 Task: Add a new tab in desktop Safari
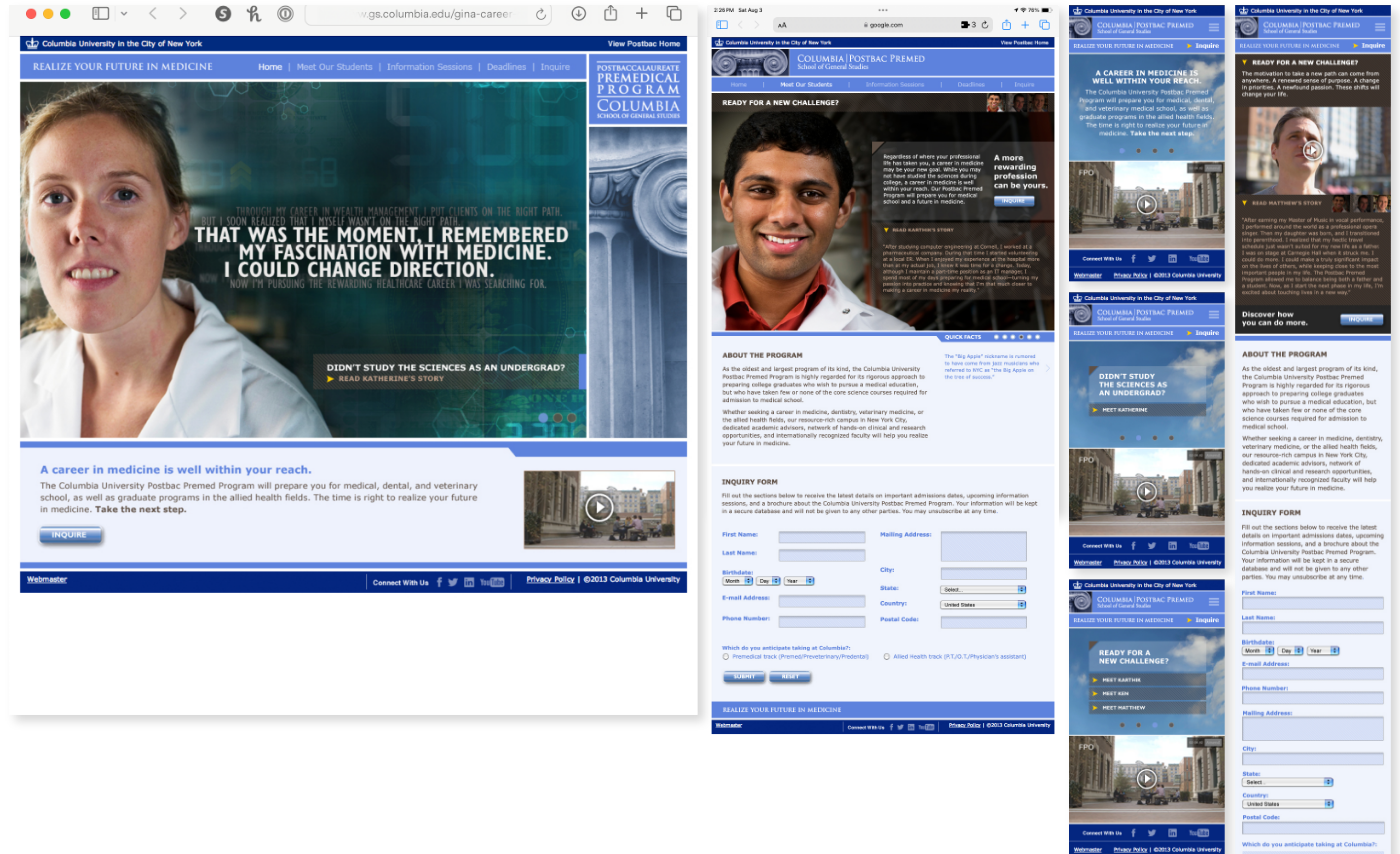point(642,14)
